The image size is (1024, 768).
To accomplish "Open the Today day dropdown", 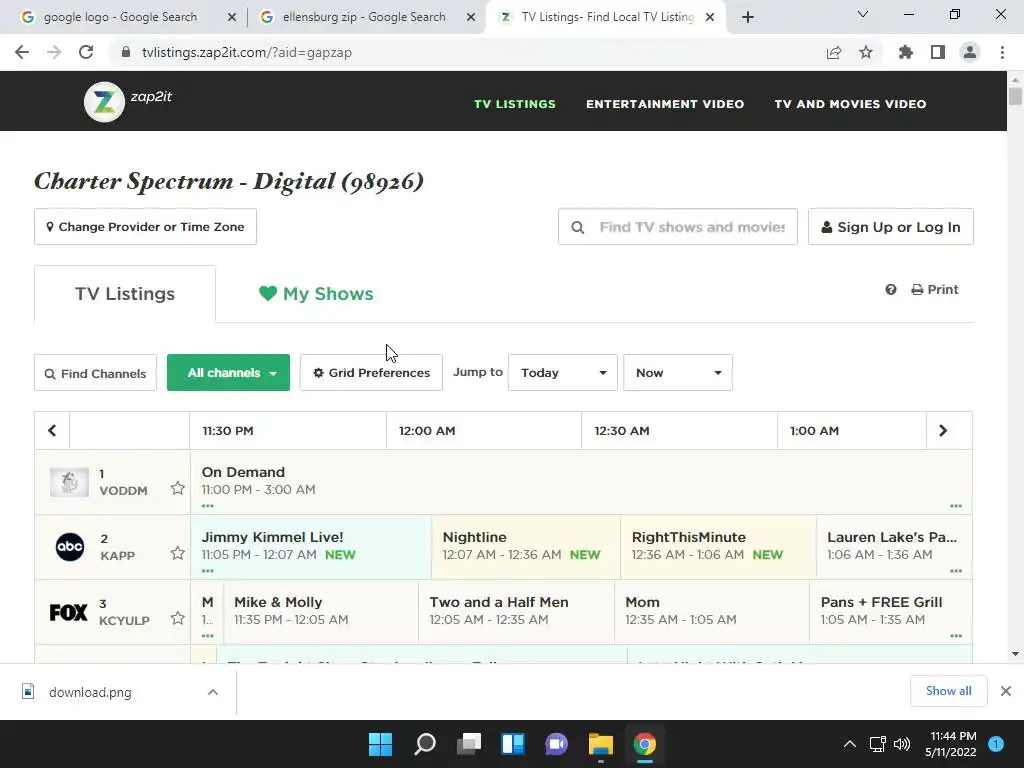I will pos(563,373).
